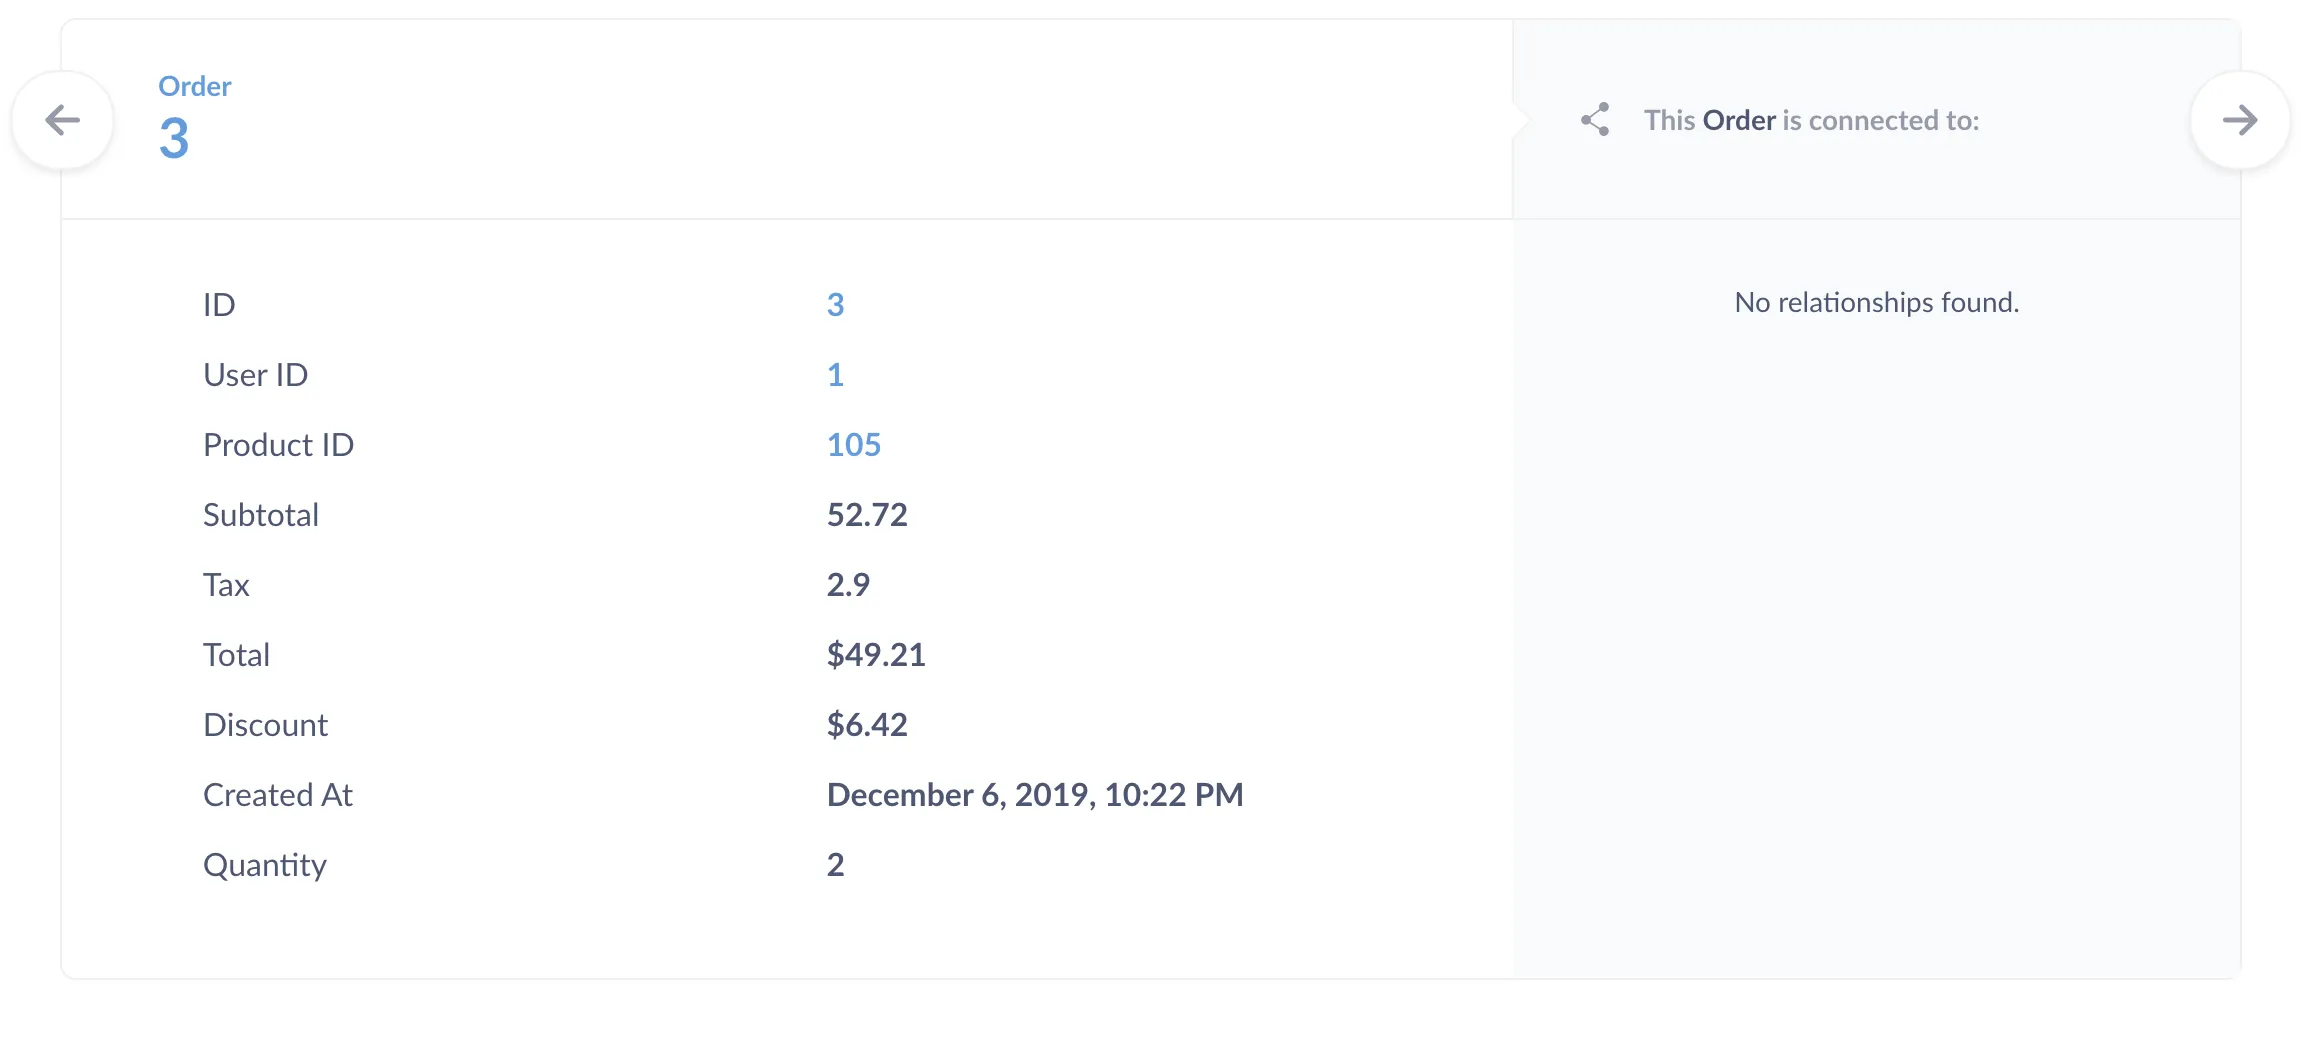Screen dimensions: 2304x1040
Task: Click the ID value 3 link
Action: pyautogui.click(x=836, y=304)
